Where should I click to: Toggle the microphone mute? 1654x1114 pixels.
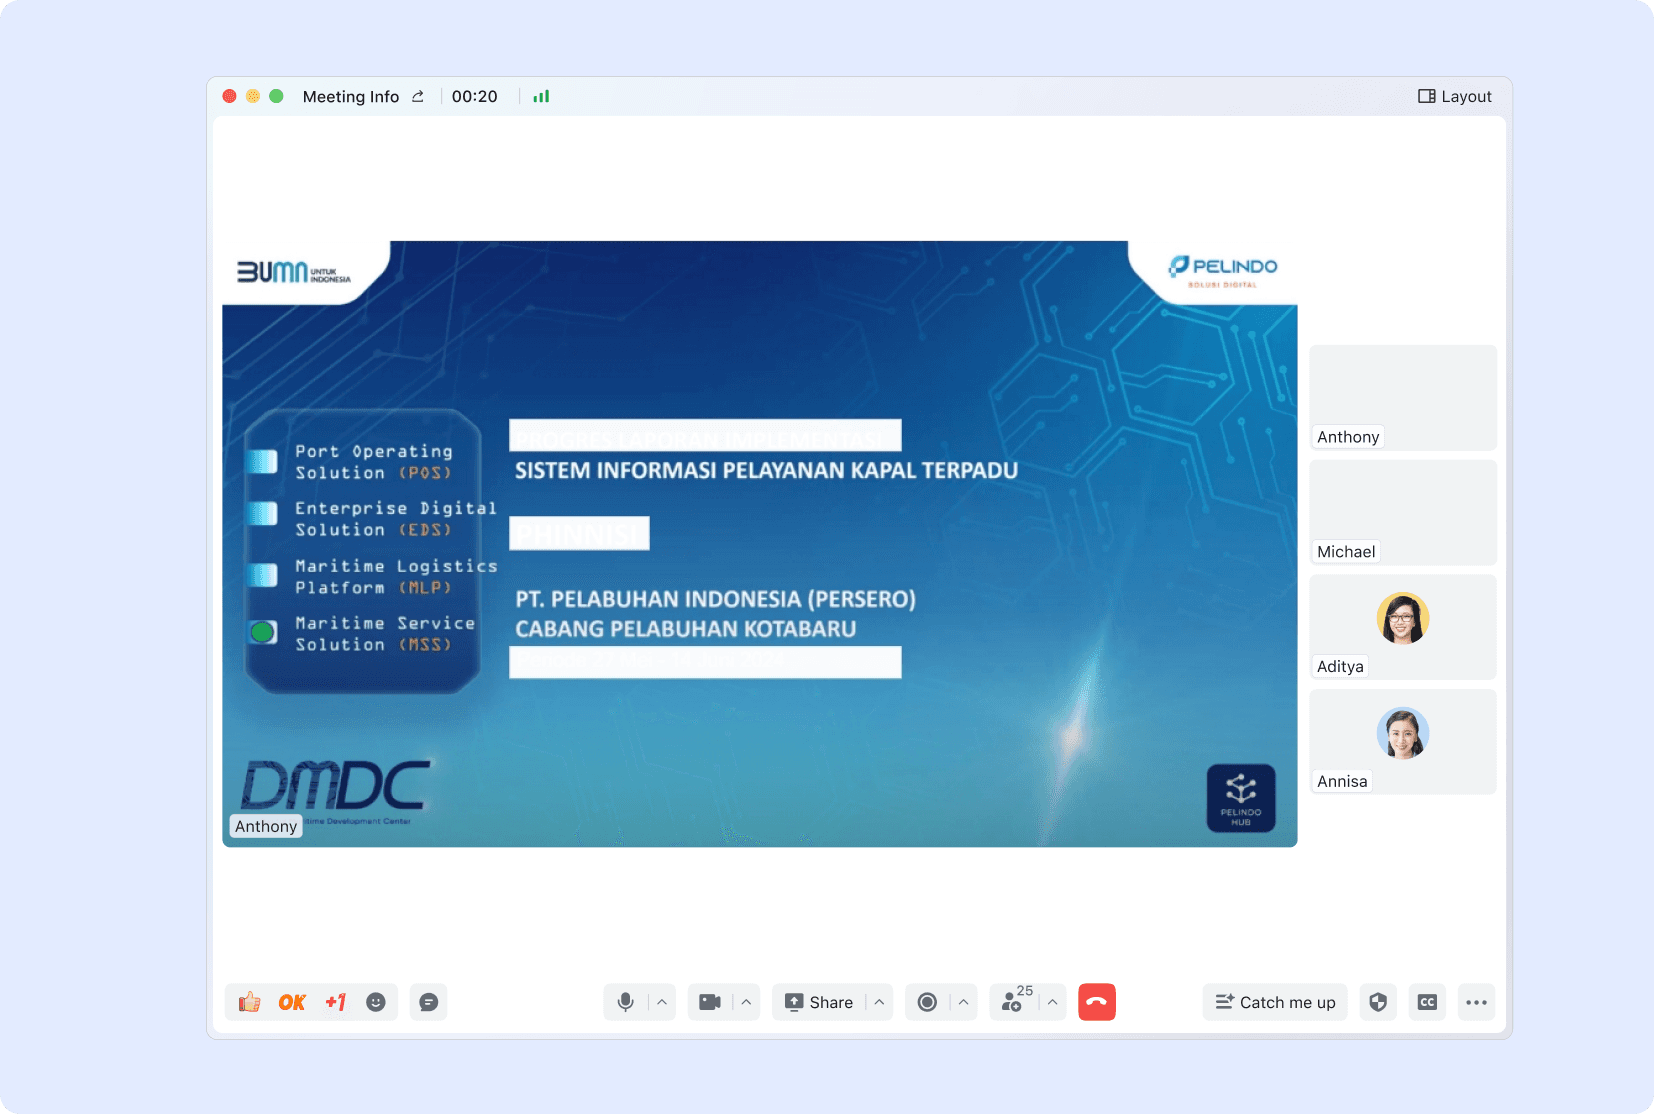pos(626,1002)
